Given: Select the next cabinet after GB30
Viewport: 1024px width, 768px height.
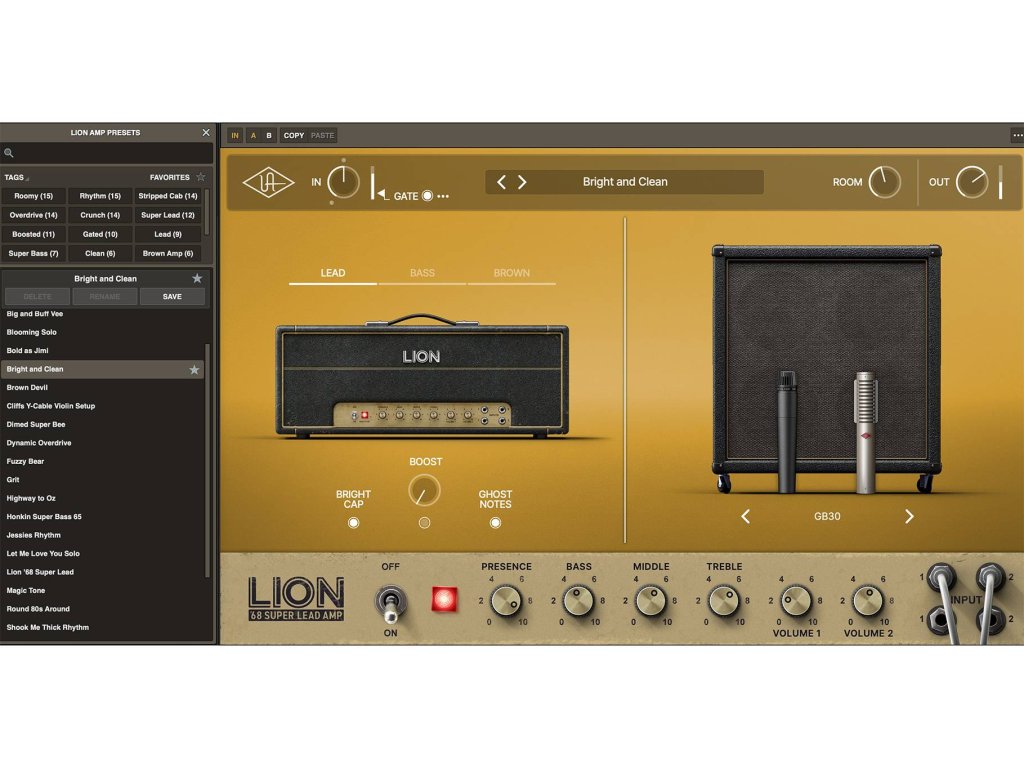Looking at the screenshot, I should click(x=909, y=517).
